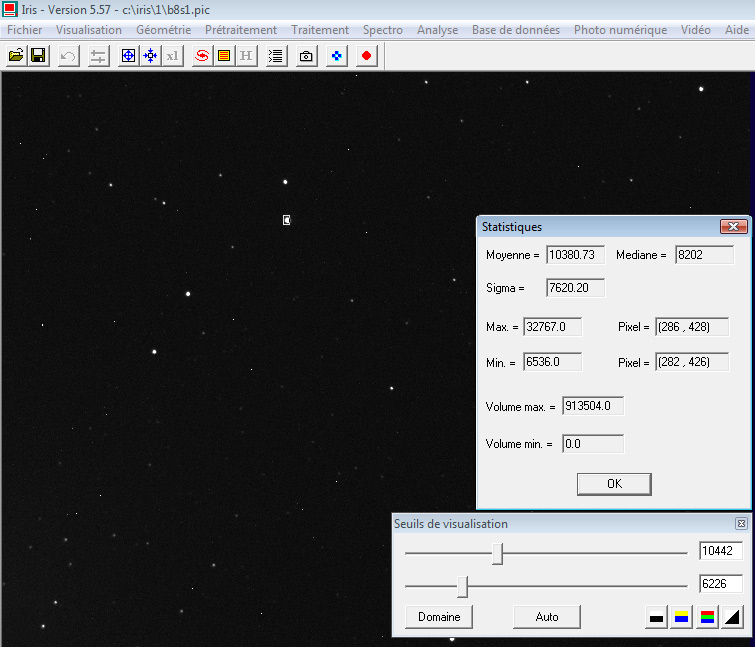Click the H histogram toolbar icon
755x647 pixels.
click(246, 56)
